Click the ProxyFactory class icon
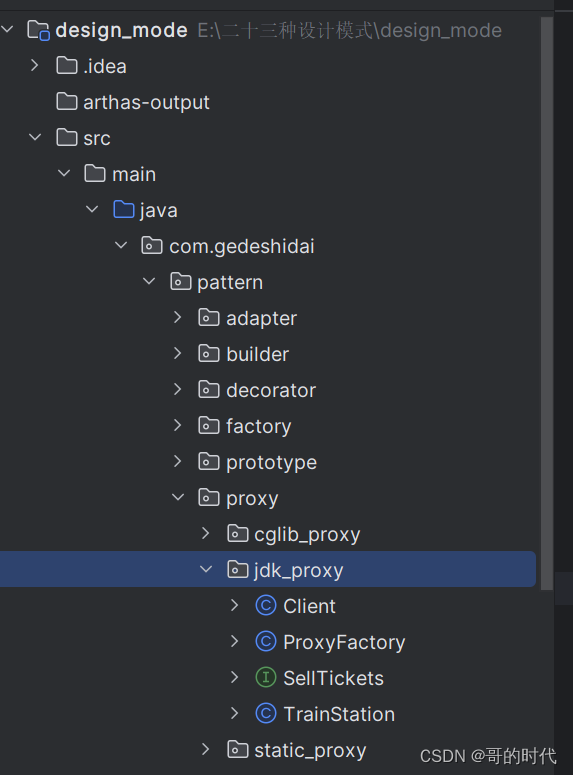Image resolution: width=573 pixels, height=775 pixels. click(x=265, y=642)
